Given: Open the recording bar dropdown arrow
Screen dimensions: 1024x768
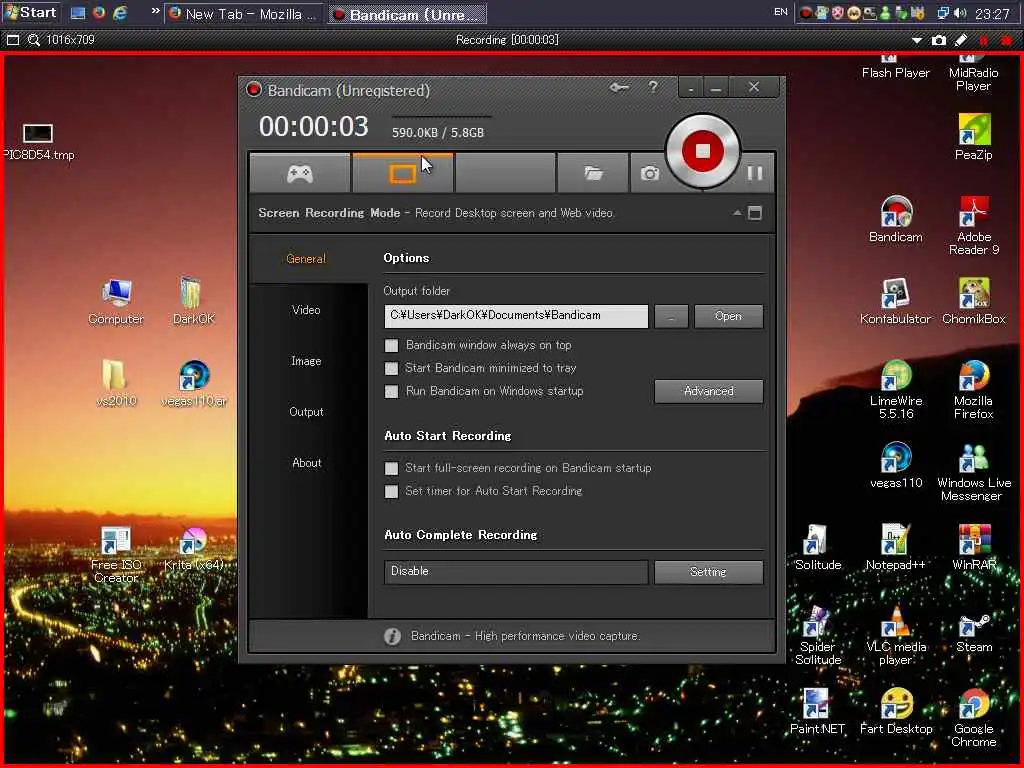Looking at the screenshot, I should pyautogui.click(x=917, y=40).
